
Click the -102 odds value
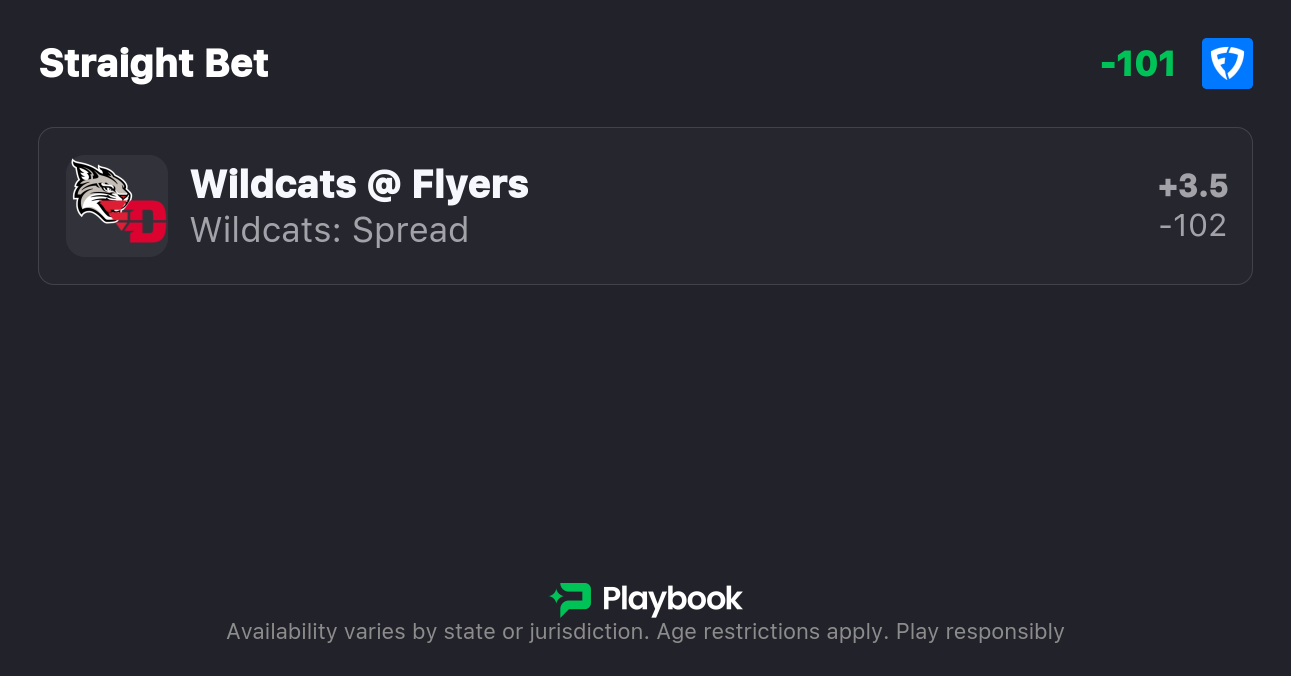(1192, 225)
